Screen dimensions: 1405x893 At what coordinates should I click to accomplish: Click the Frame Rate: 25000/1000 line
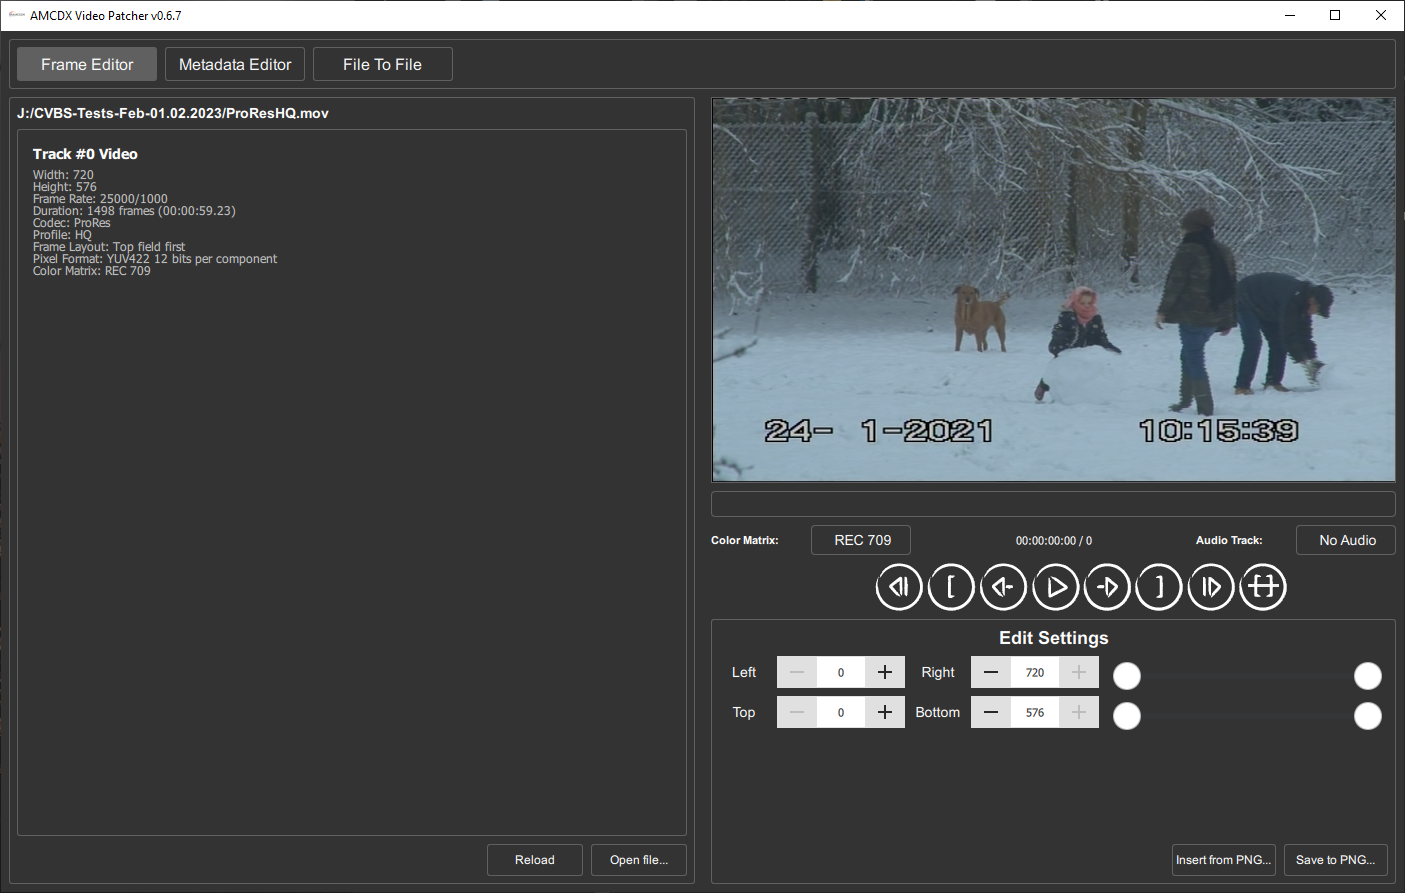[x=100, y=199]
